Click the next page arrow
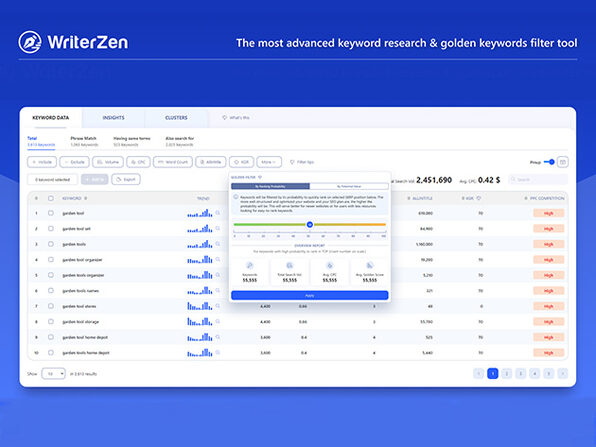This screenshot has height=447, width=596. point(563,374)
